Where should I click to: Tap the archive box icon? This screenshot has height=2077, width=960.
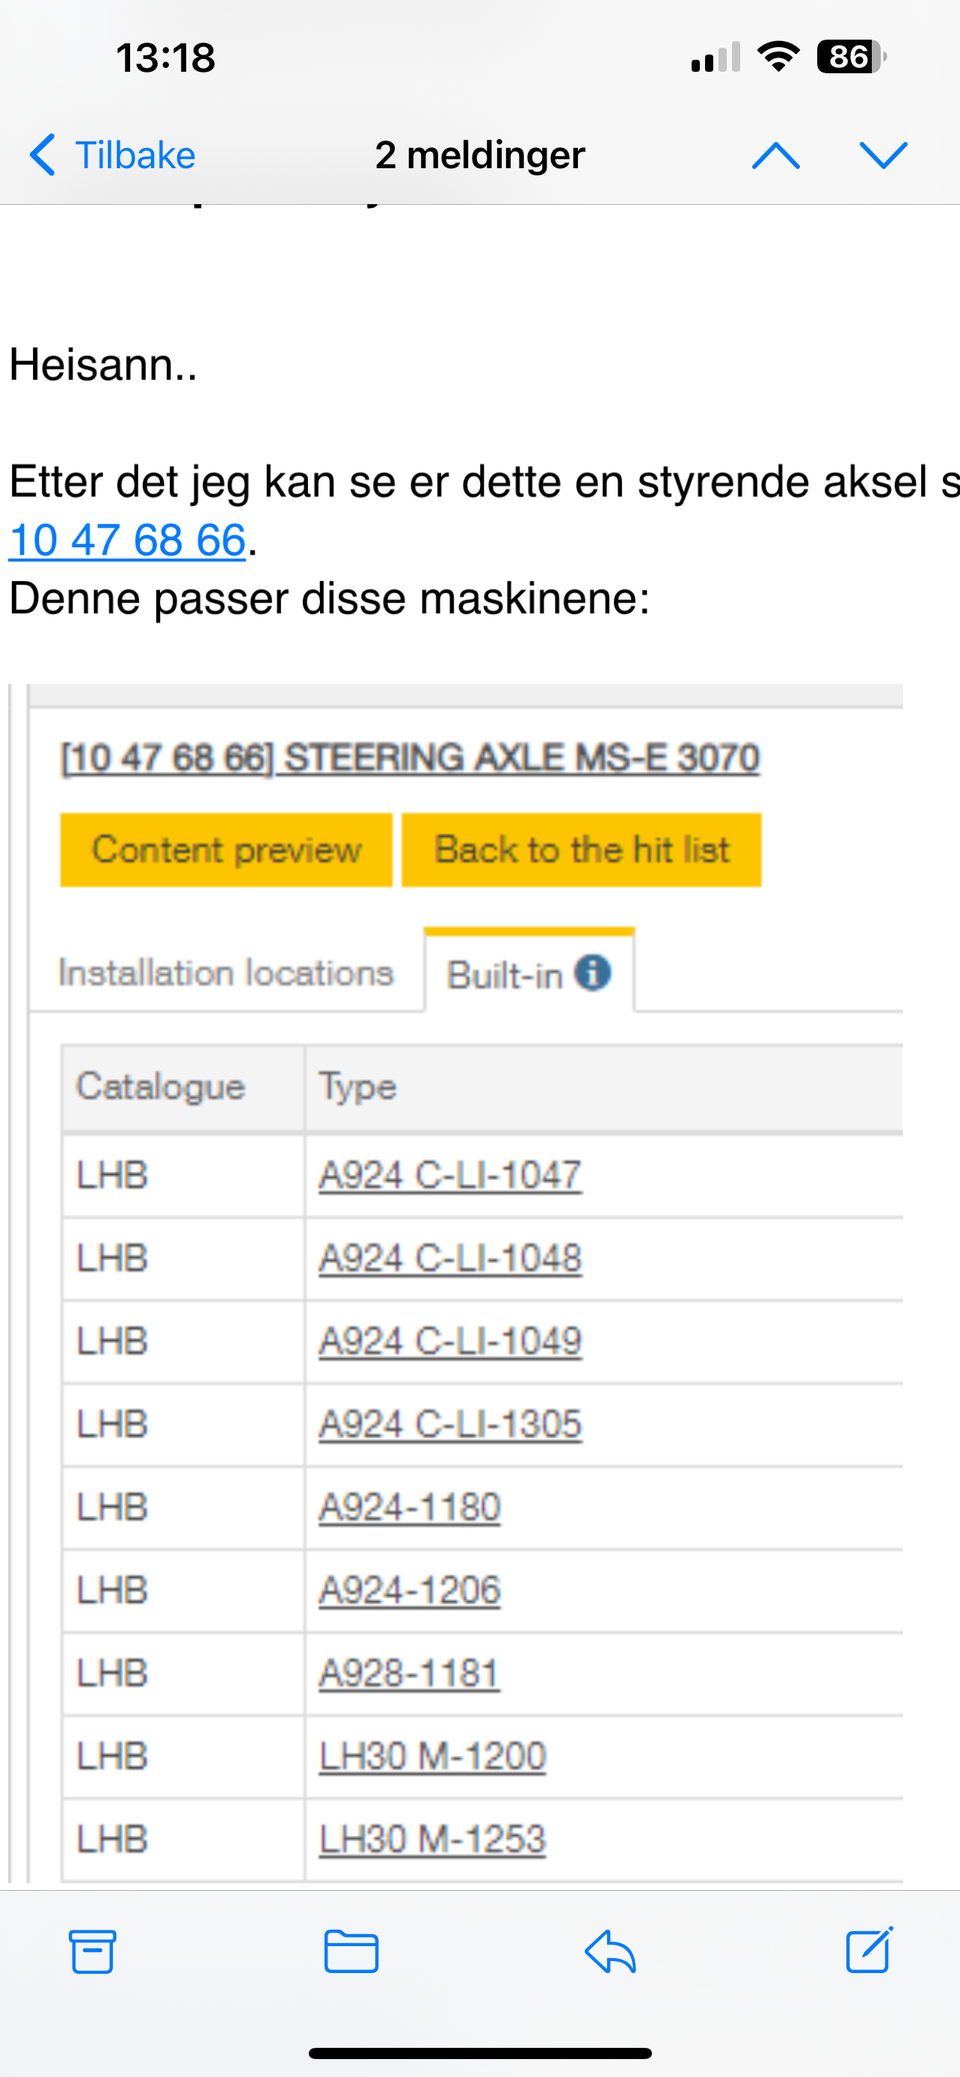93,1951
